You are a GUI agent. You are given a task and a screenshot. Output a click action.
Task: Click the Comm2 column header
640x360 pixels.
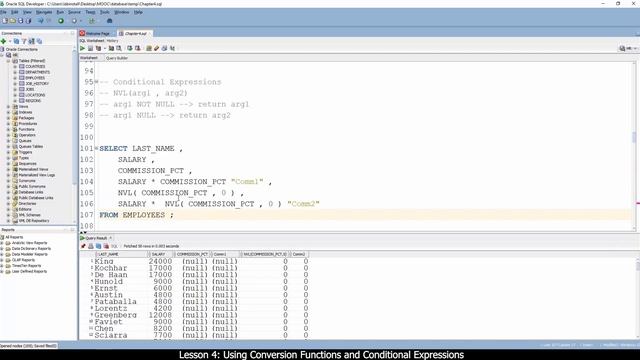pos(299,254)
